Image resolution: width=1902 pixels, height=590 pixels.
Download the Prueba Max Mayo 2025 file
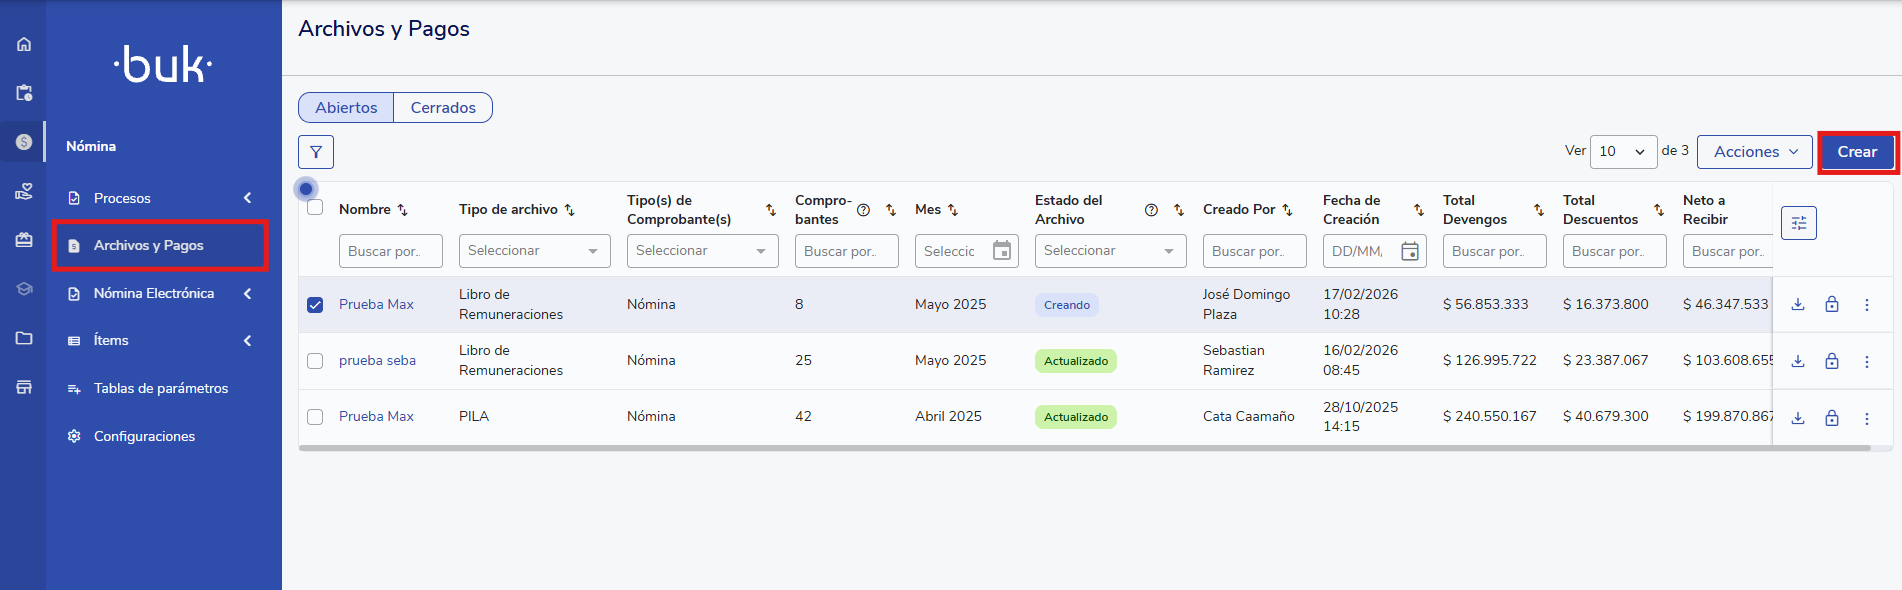[x=1797, y=305]
